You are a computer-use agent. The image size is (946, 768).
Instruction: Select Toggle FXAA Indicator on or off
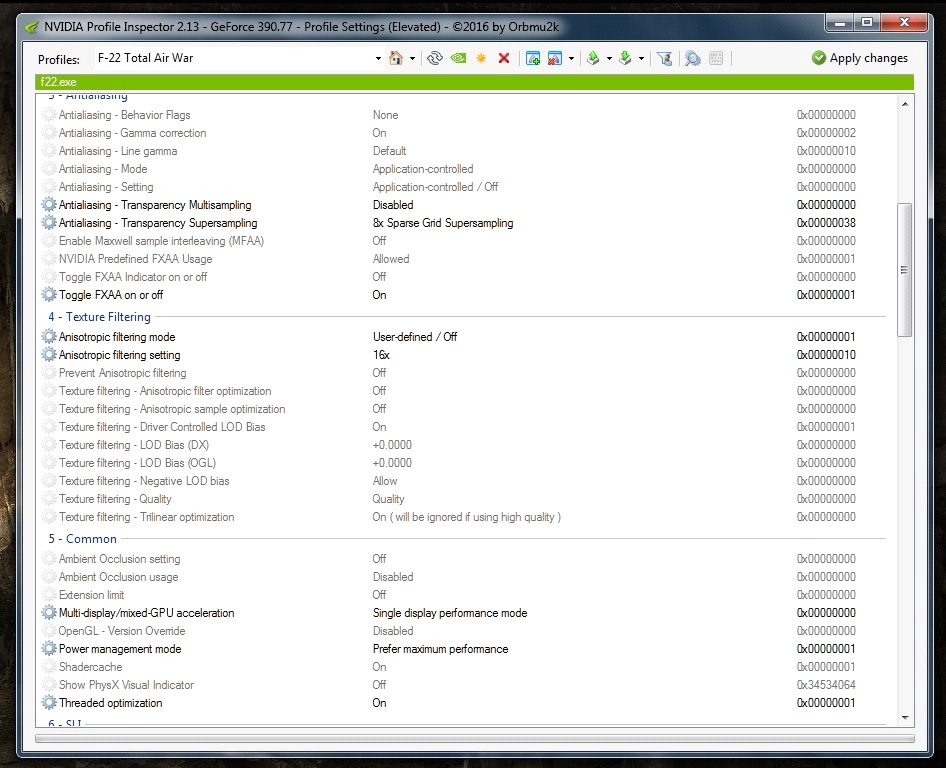click(133, 277)
